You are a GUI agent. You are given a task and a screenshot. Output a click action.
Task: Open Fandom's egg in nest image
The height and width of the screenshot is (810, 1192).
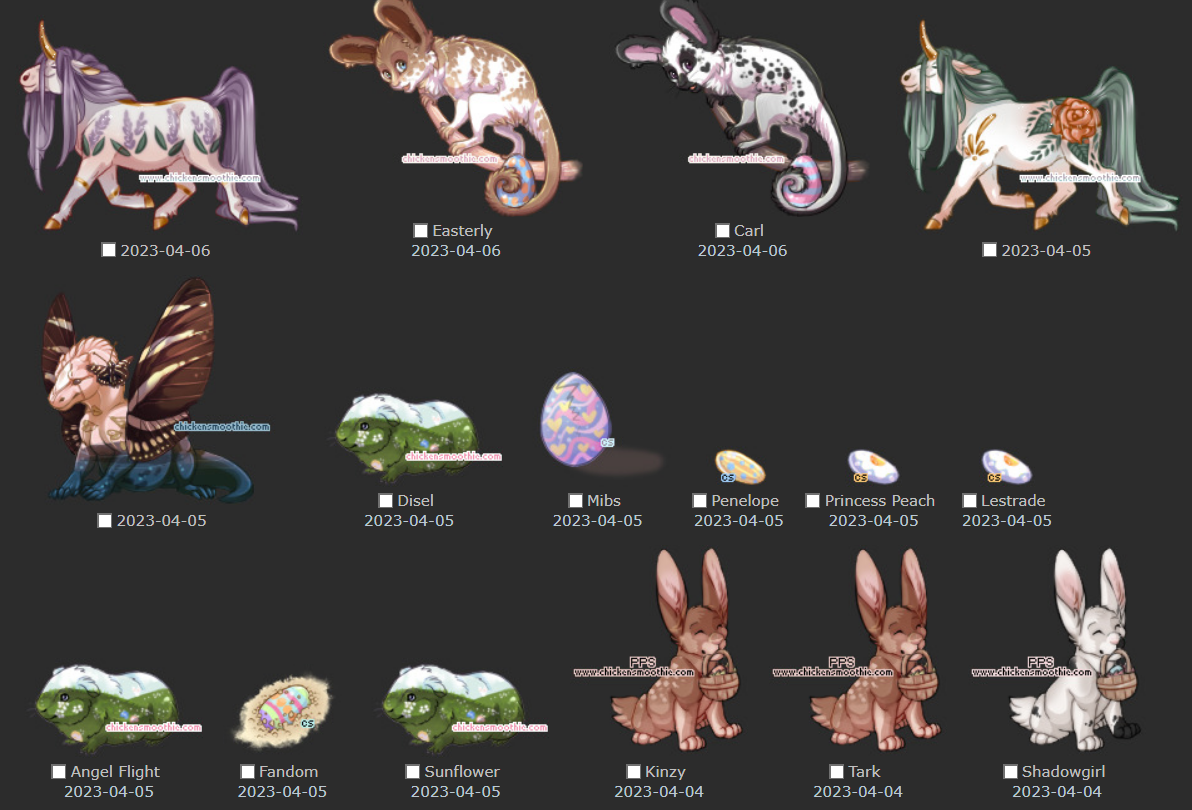tap(283, 712)
